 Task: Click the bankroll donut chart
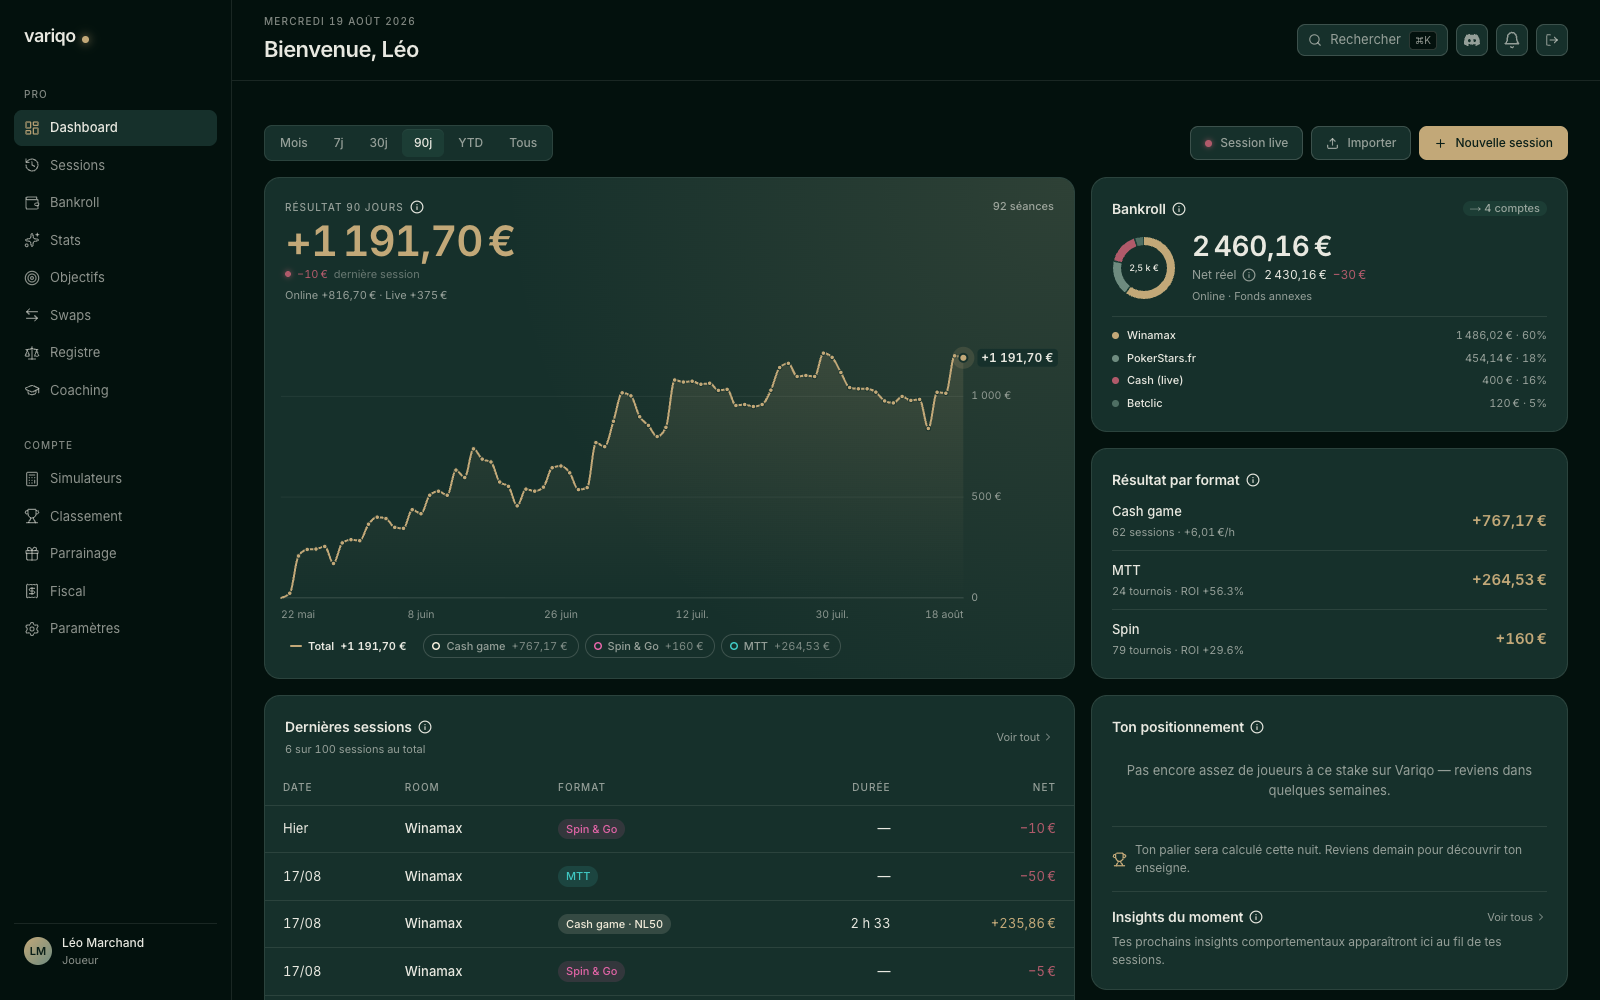click(1144, 268)
